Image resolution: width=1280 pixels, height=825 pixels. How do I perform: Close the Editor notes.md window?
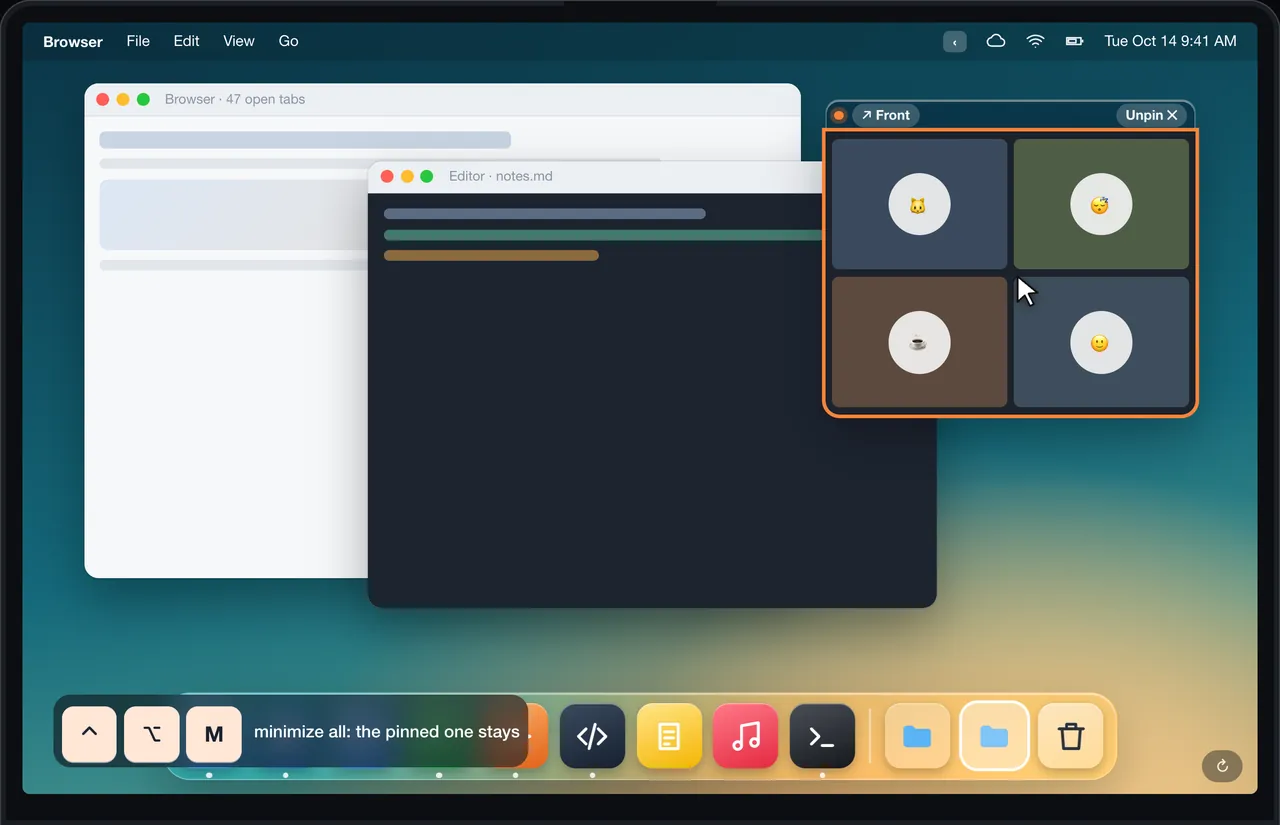coord(387,177)
